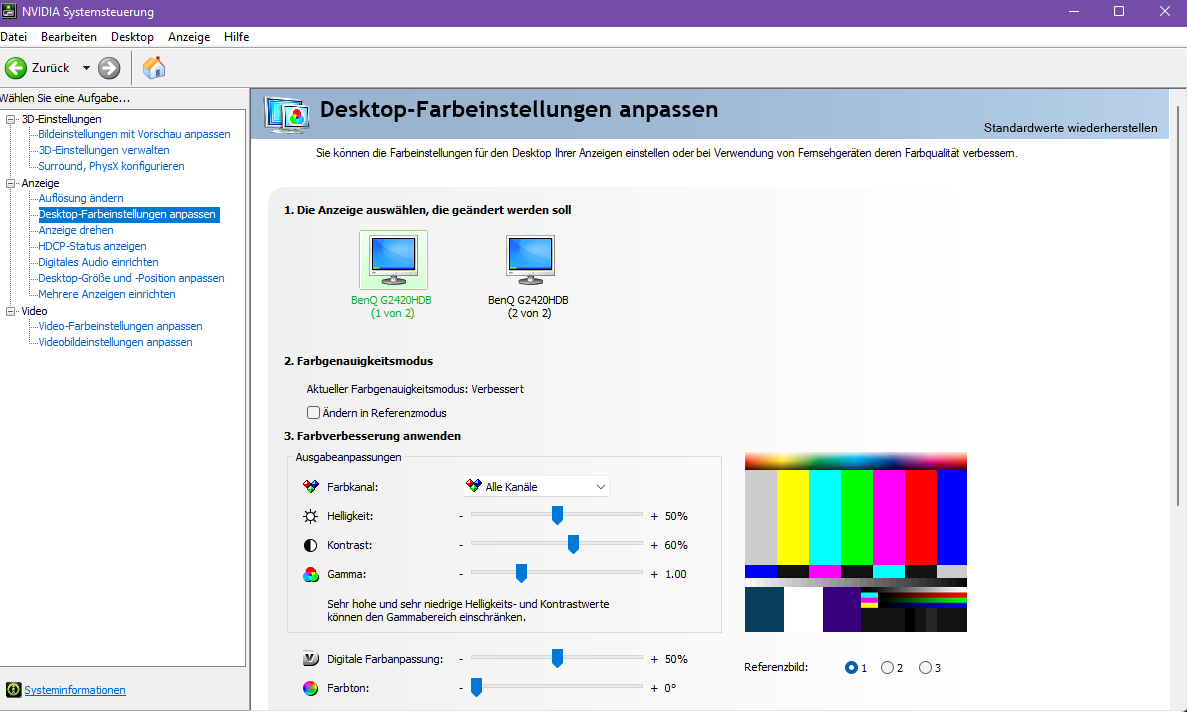Image resolution: width=1187 pixels, height=712 pixels.
Task: Collapse the Video tree node
Action: [11, 311]
